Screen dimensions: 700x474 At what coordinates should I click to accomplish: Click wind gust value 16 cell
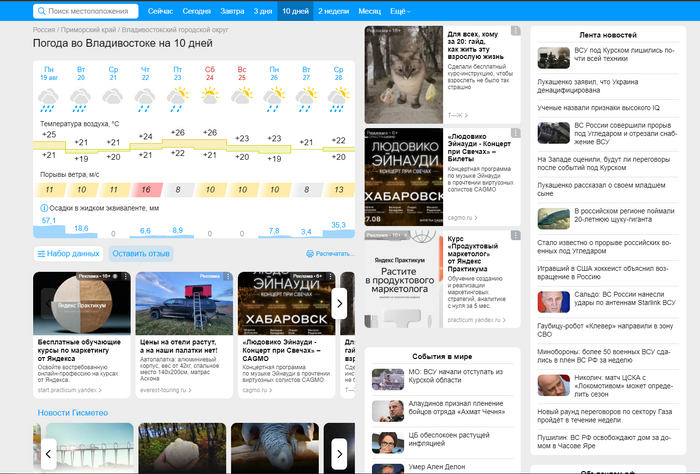146,190
